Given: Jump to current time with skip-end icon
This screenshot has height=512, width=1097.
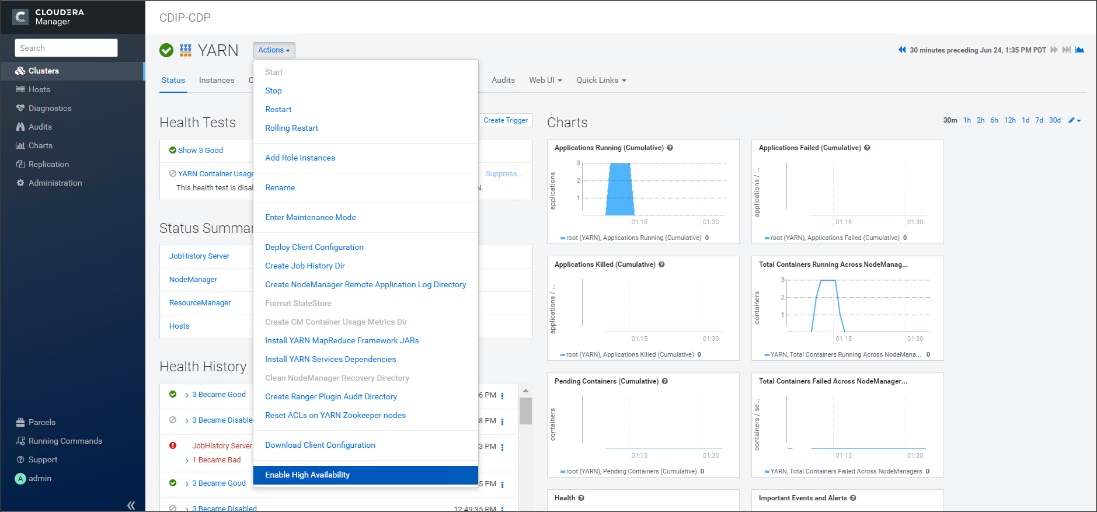Looking at the screenshot, I should pos(1067,50).
